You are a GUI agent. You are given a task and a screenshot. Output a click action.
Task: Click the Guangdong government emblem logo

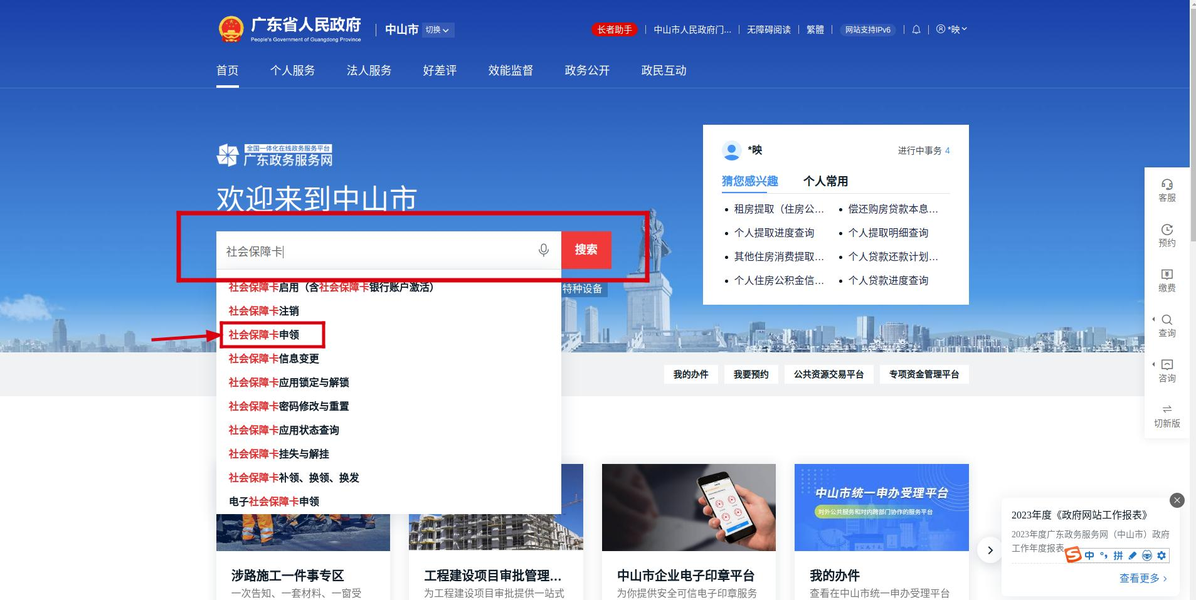pyautogui.click(x=230, y=29)
